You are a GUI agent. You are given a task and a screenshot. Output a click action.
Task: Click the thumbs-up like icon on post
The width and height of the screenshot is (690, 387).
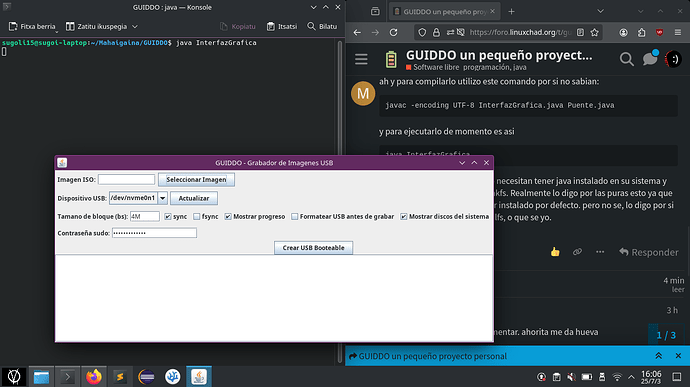(555, 252)
